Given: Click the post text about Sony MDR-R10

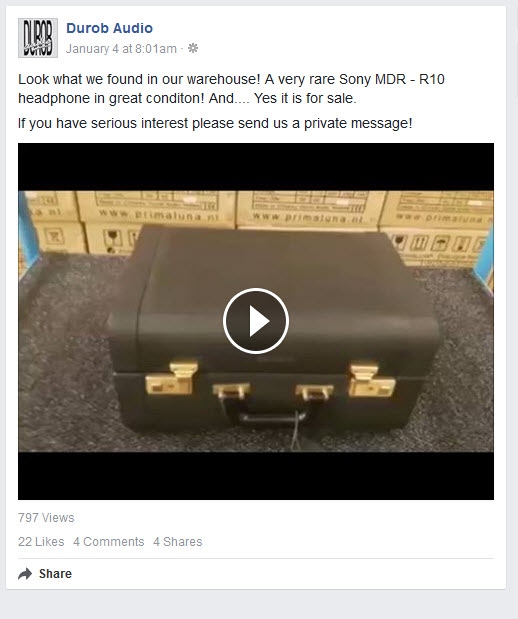Looking at the screenshot, I should [x=231, y=89].
